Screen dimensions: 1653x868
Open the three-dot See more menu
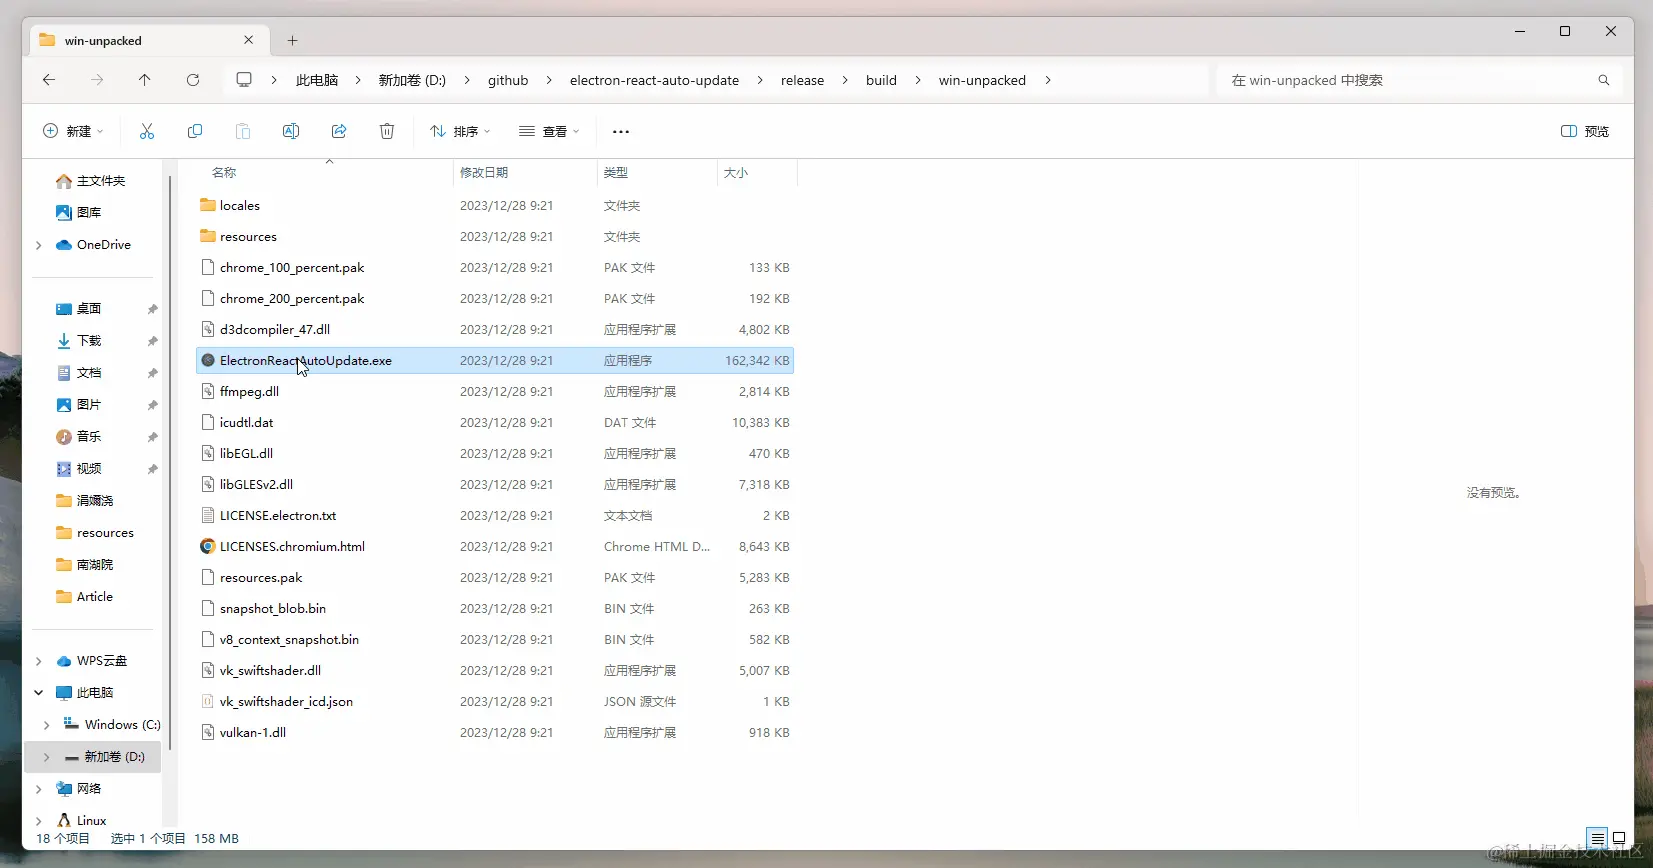(621, 131)
